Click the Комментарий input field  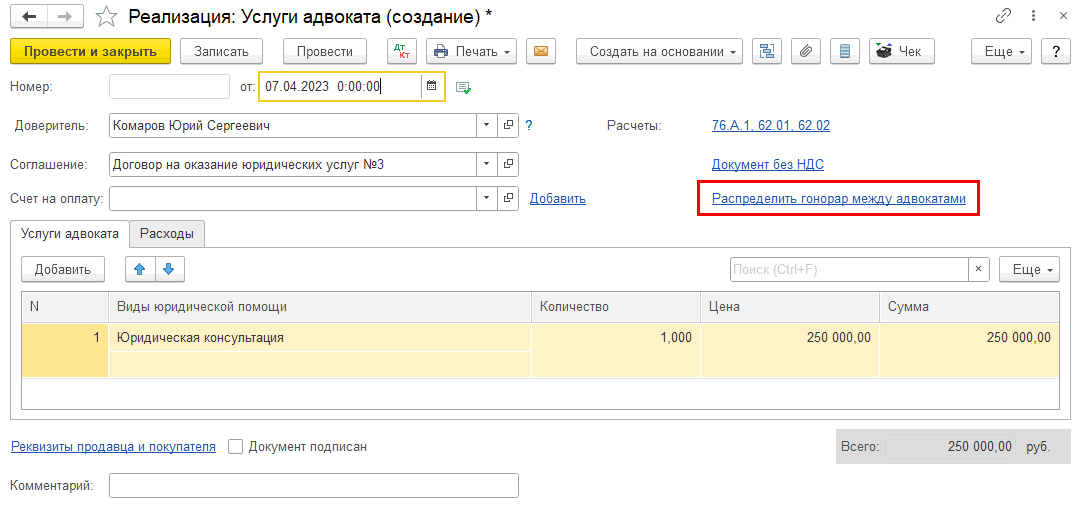pyautogui.click(x=313, y=486)
